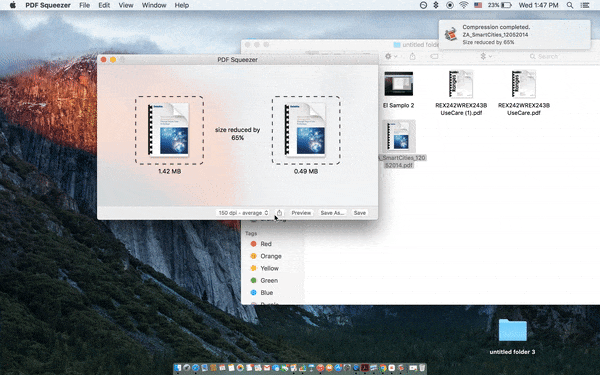Viewport: 600px width, 375px height.
Task: Click the Preview button in PDF Squeezer
Action: click(x=301, y=213)
